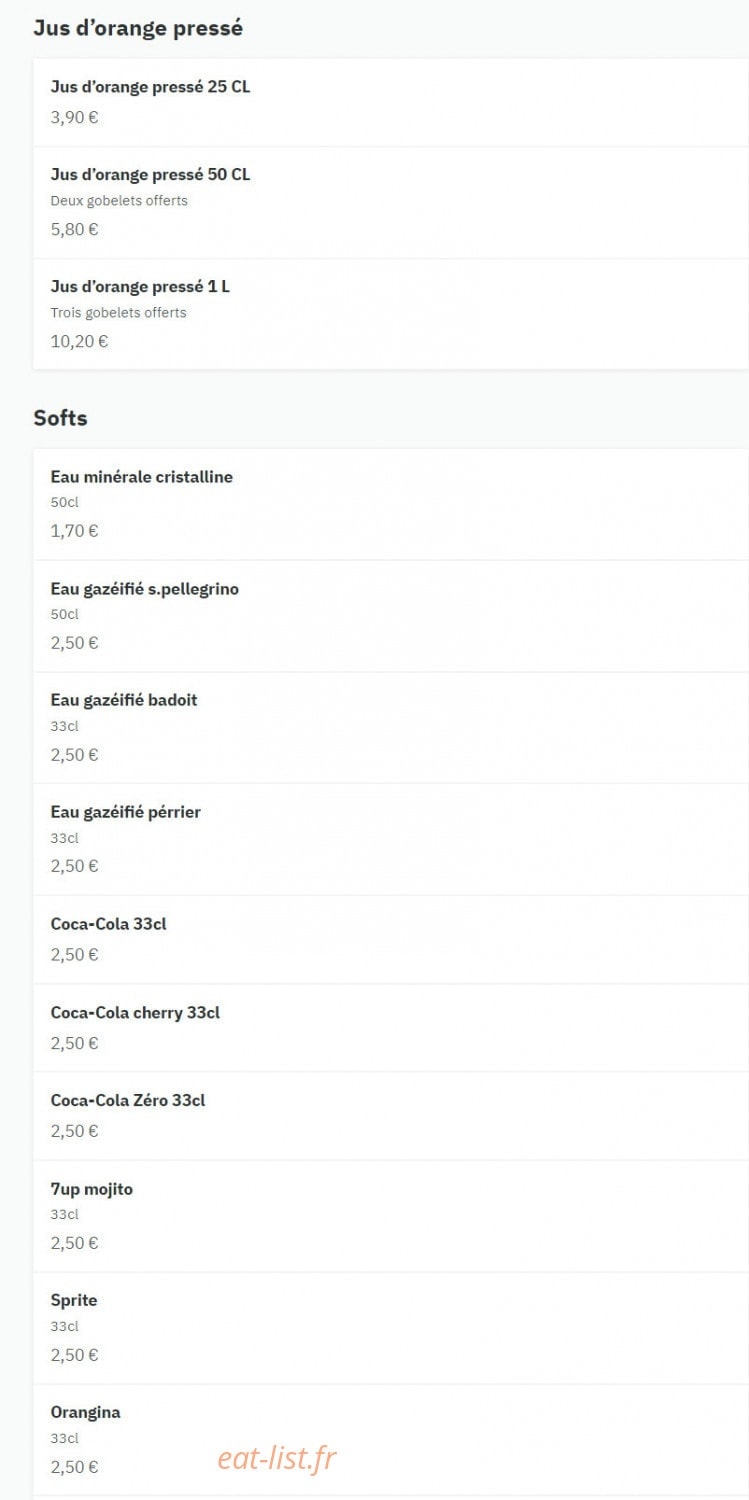Select Eau gazéifié pérrier item
This screenshot has width=749, height=1500.
(x=391, y=839)
